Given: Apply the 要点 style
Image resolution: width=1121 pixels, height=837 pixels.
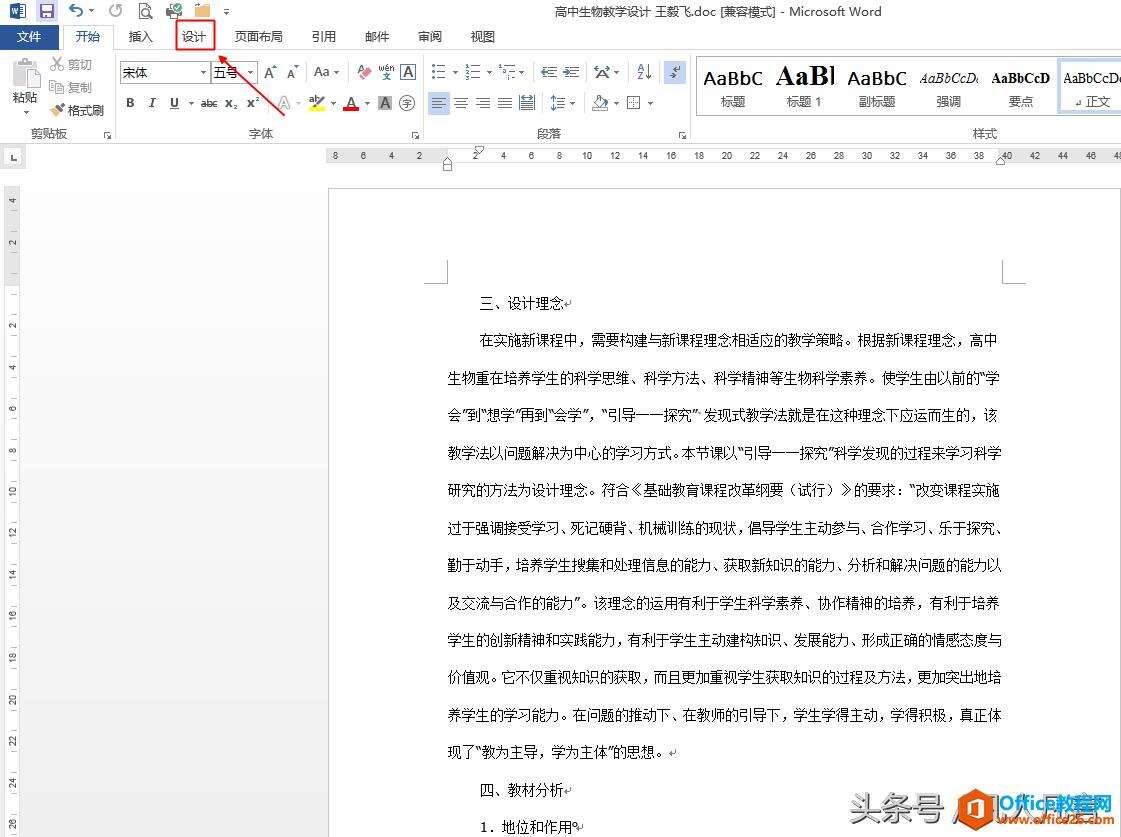Looking at the screenshot, I should point(1021,86).
